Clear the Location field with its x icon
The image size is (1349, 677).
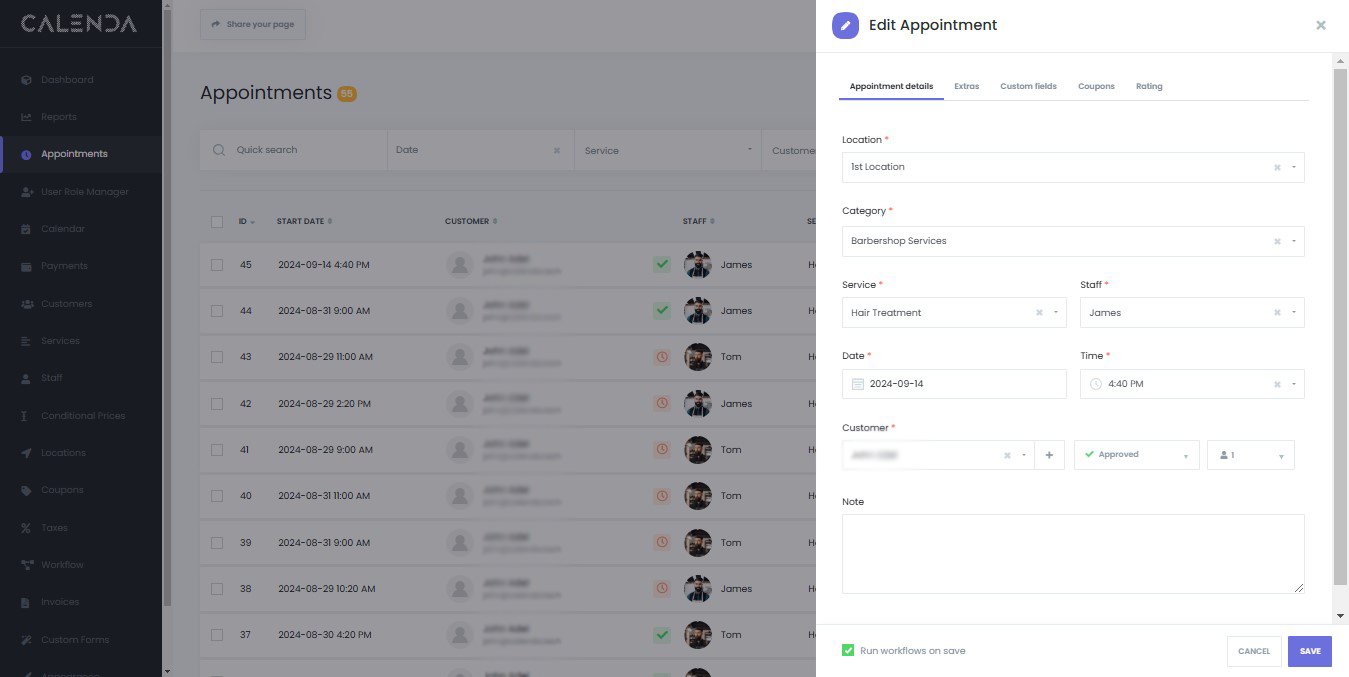click(x=1277, y=168)
